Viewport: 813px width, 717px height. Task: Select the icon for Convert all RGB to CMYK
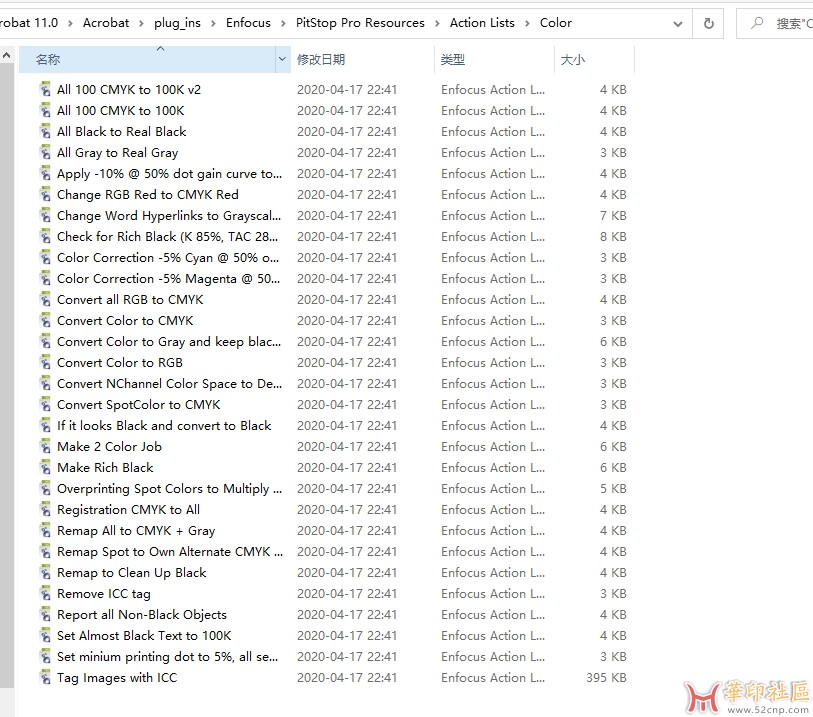tap(46, 299)
